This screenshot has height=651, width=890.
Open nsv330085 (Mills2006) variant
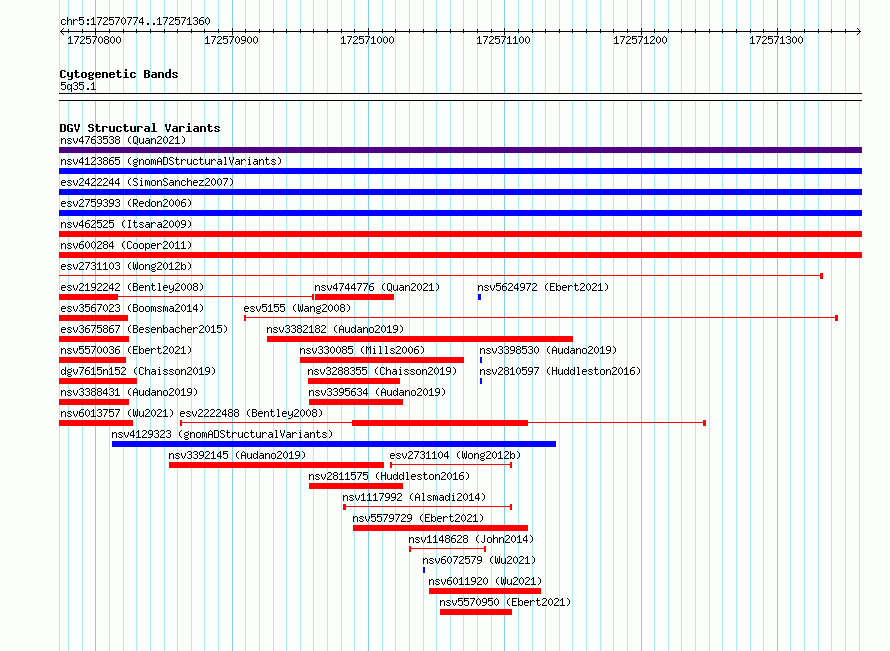(362, 350)
